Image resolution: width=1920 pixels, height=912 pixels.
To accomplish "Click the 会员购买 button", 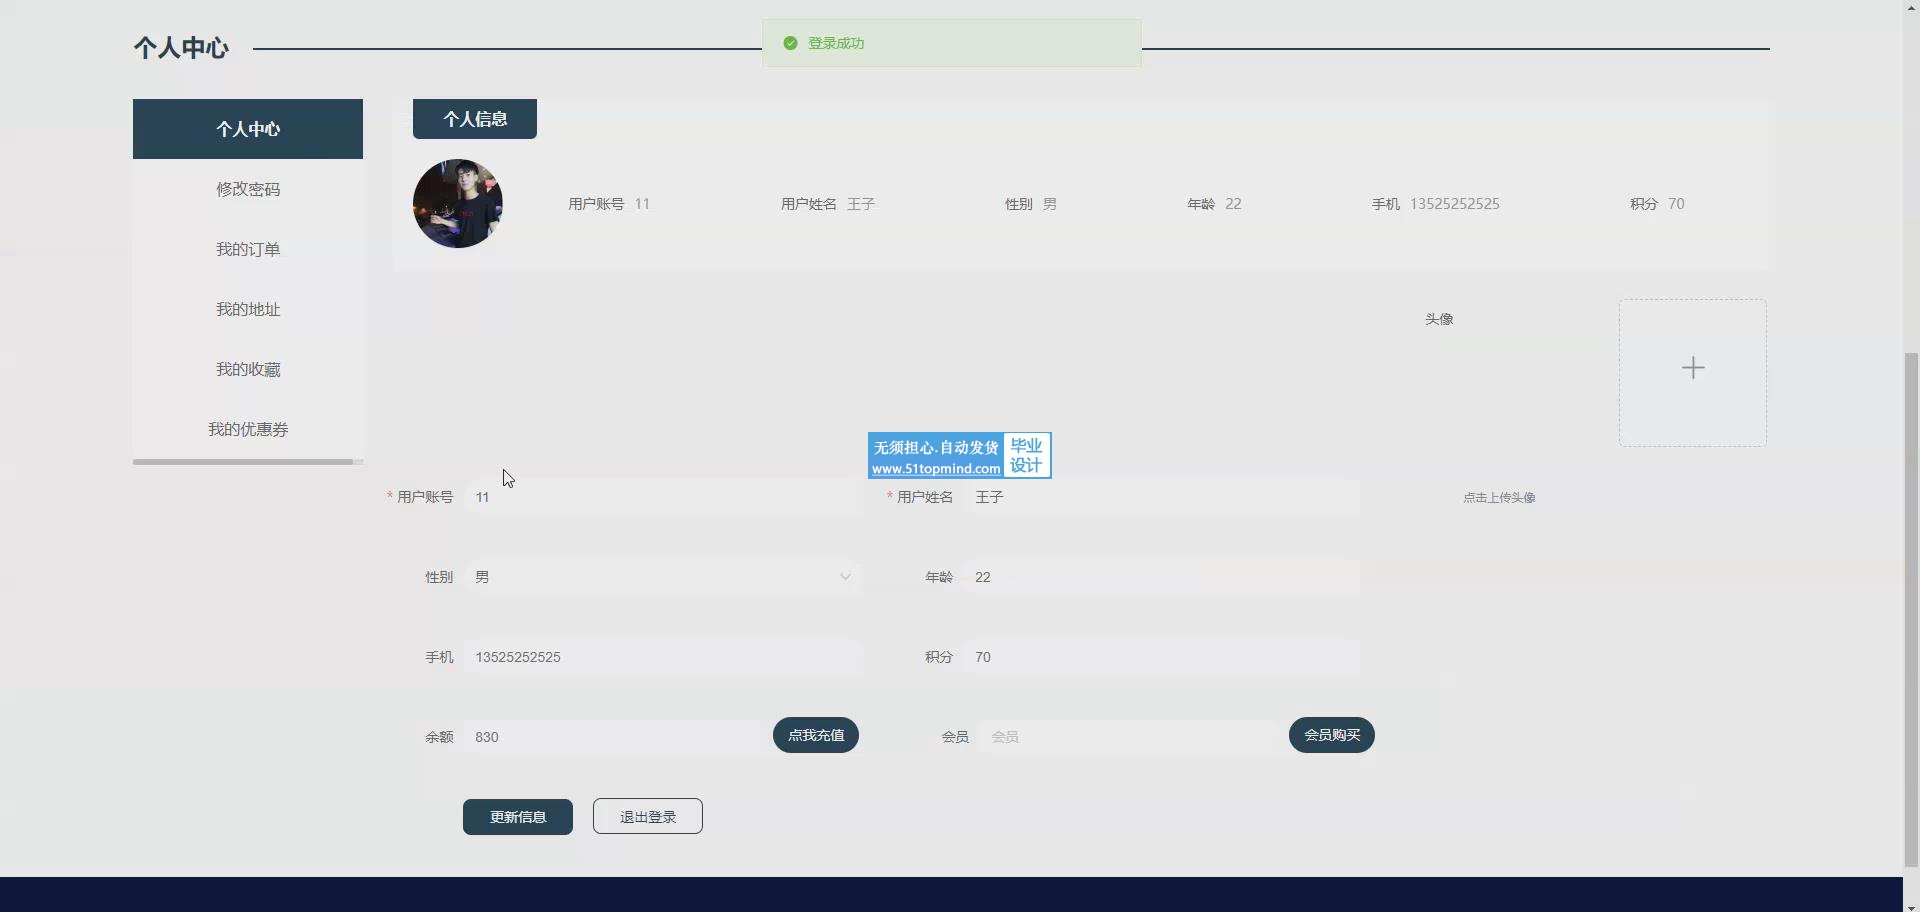I will [x=1332, y=735].
